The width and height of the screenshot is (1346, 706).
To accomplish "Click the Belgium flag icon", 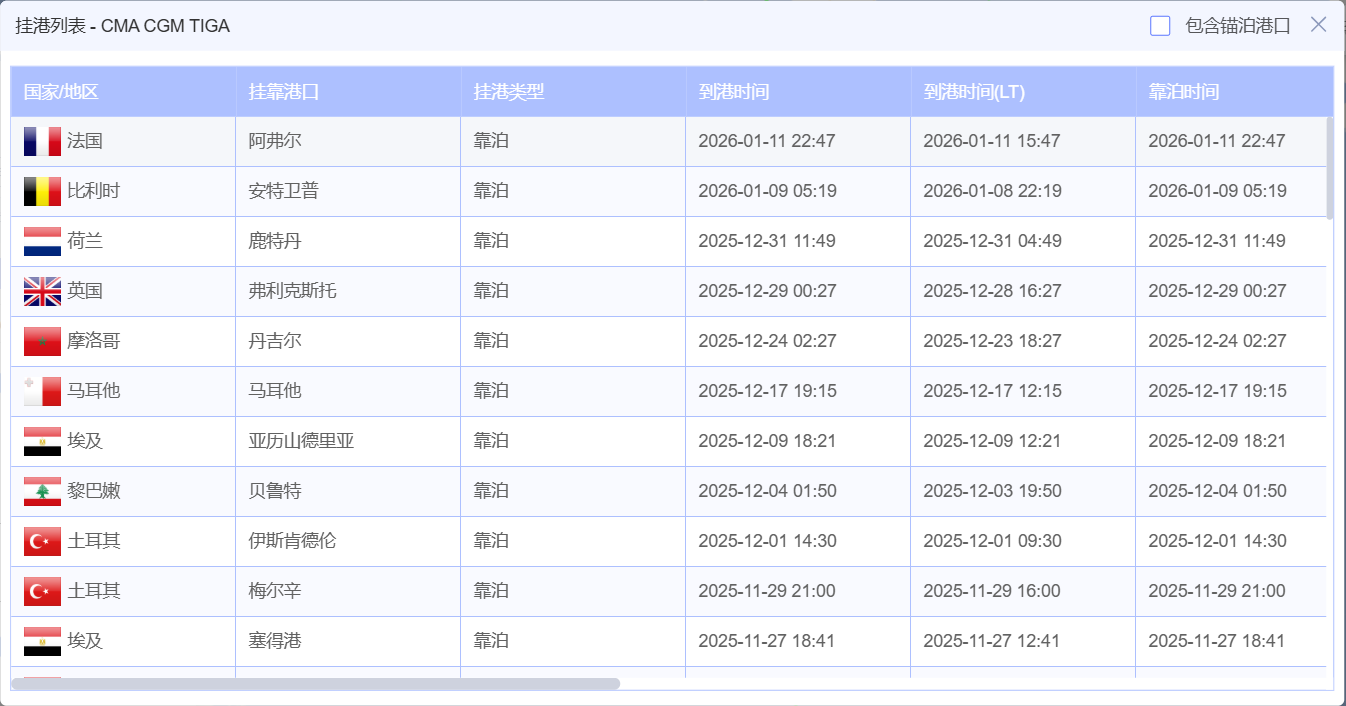I will pos(42,191).
